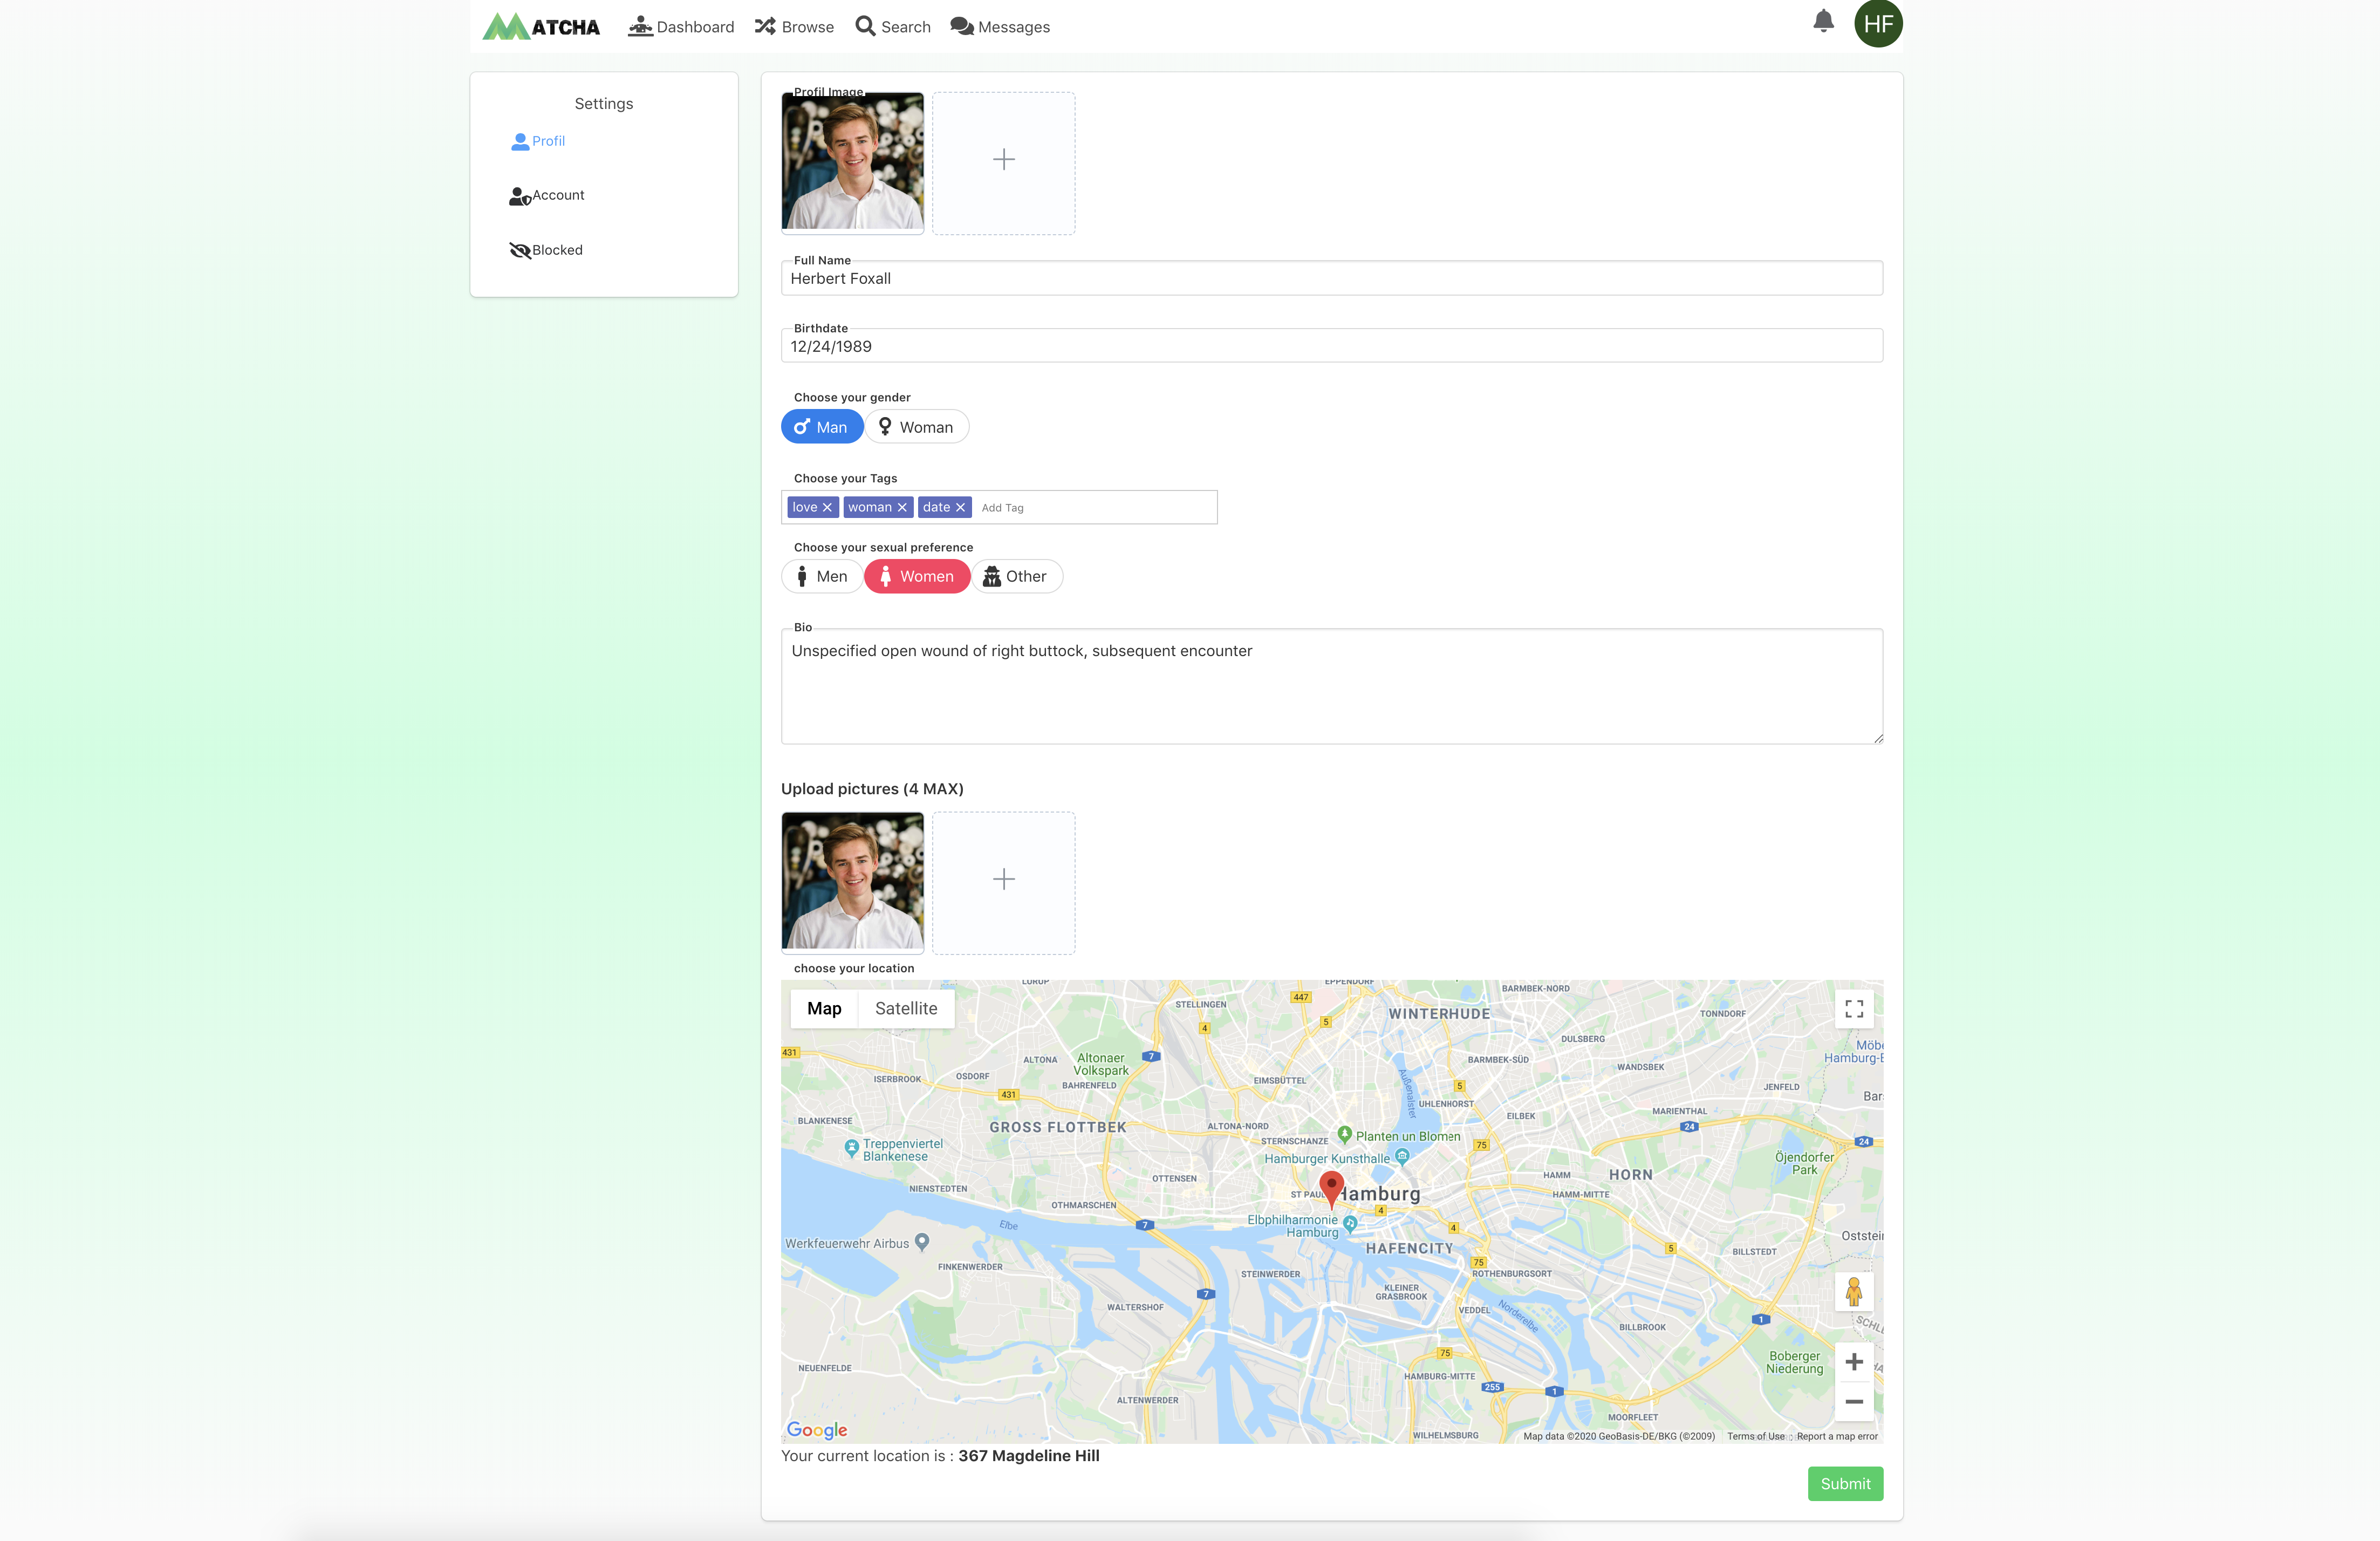Submit the profile form
The height and width of the screenshot is (1541, 2380).
tap(1844, 1484)
